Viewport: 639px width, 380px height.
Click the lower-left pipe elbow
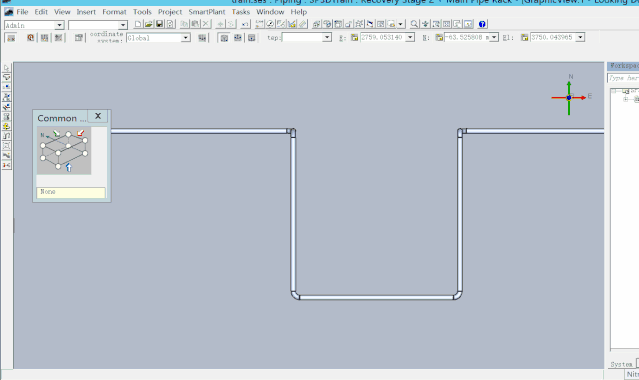(x=295, y=295)
